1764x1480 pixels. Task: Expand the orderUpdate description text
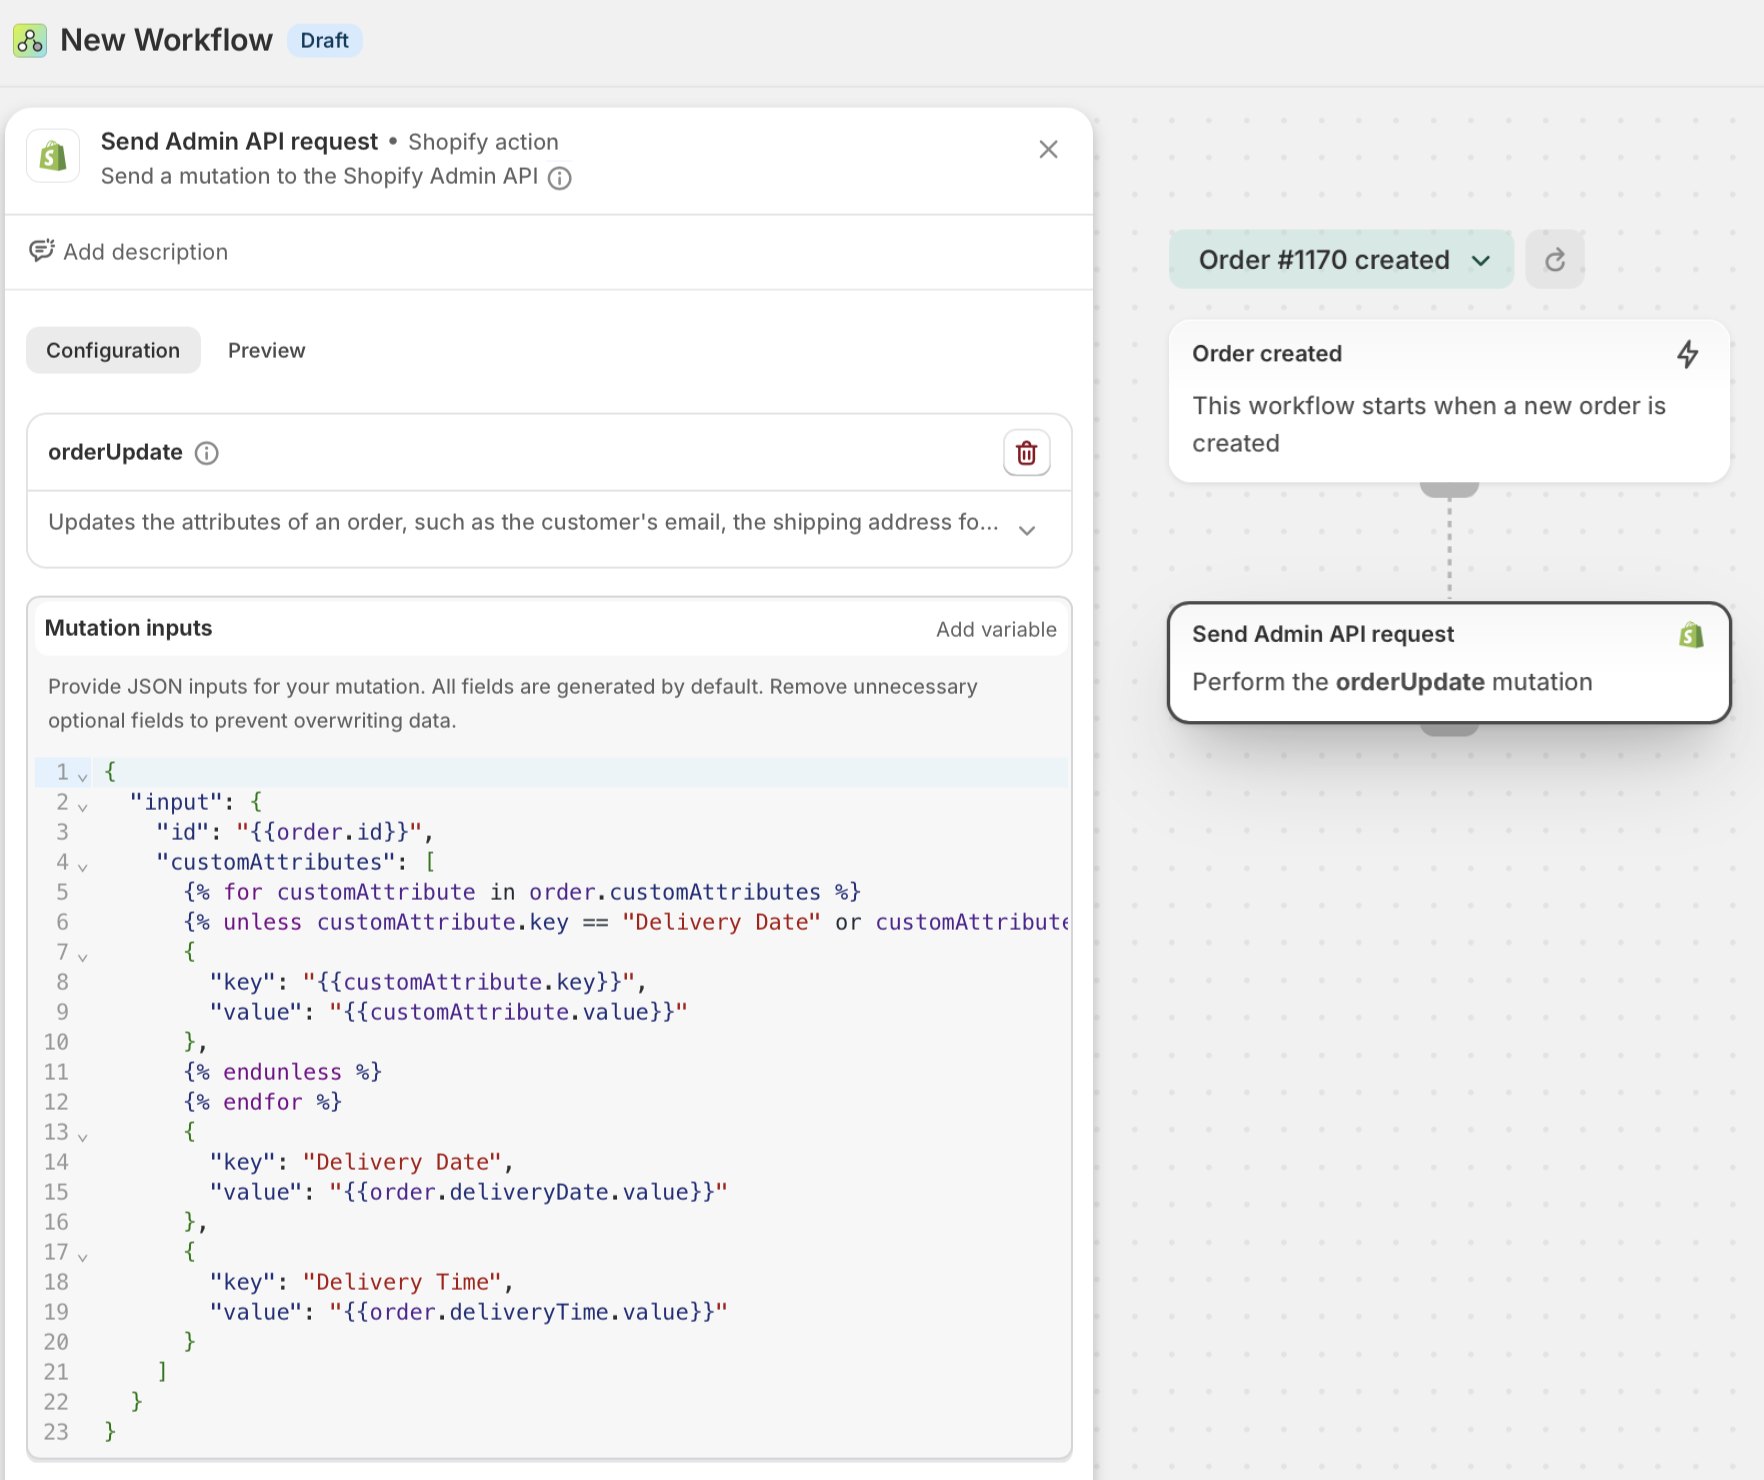coord(1027,530)
